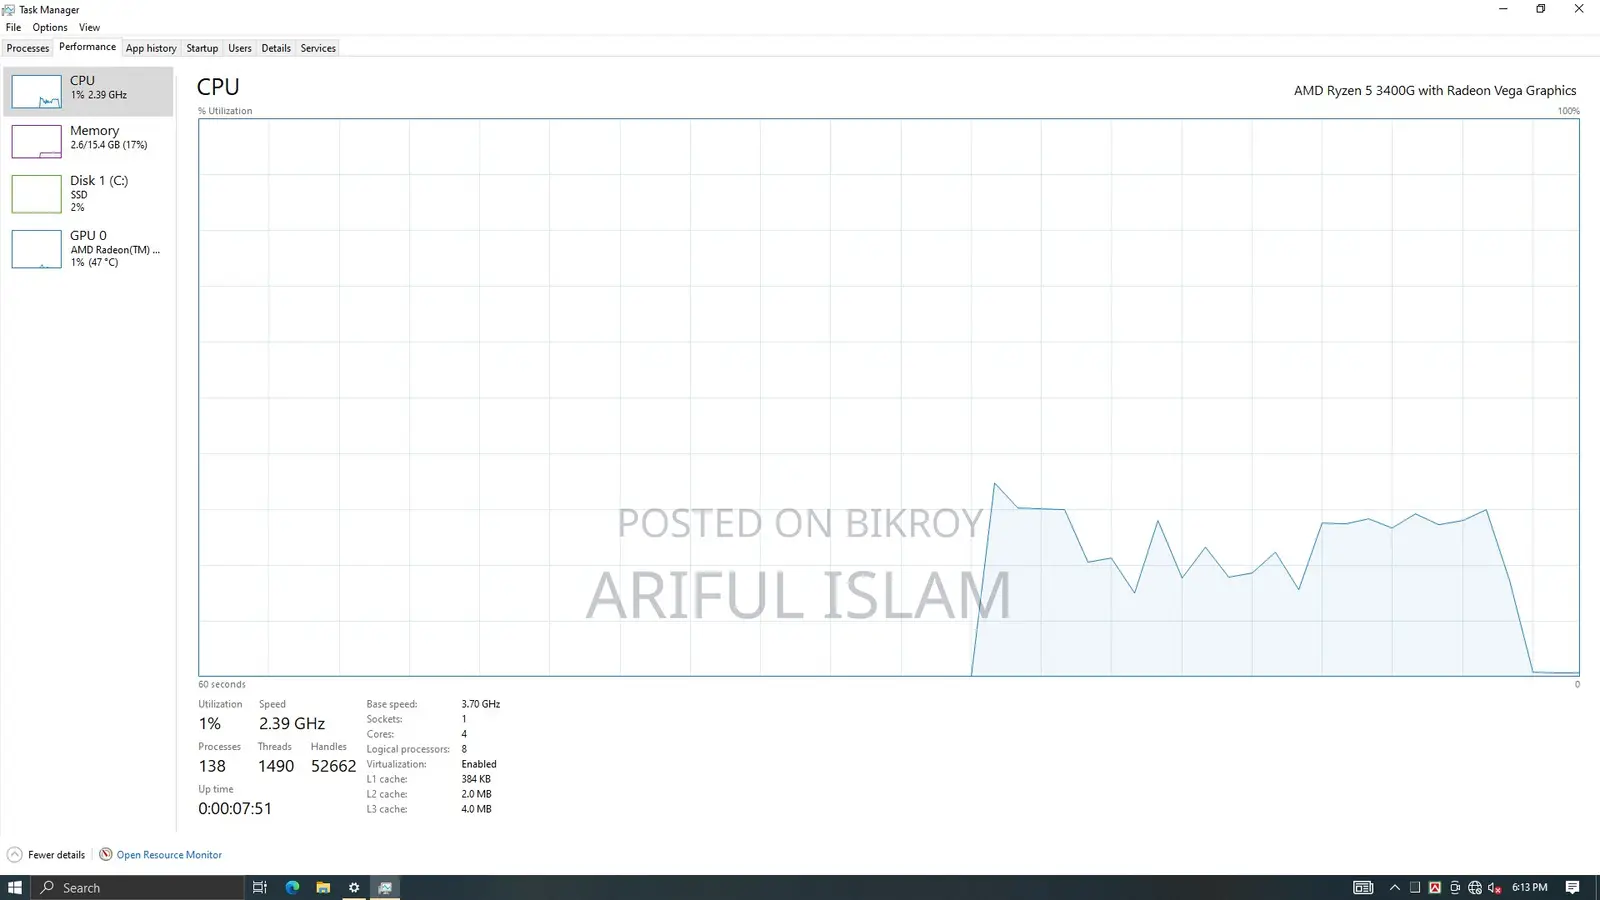
Task: Open the Action Center notifications icon
Action: pyautogui.click(x=1573, y=887)
